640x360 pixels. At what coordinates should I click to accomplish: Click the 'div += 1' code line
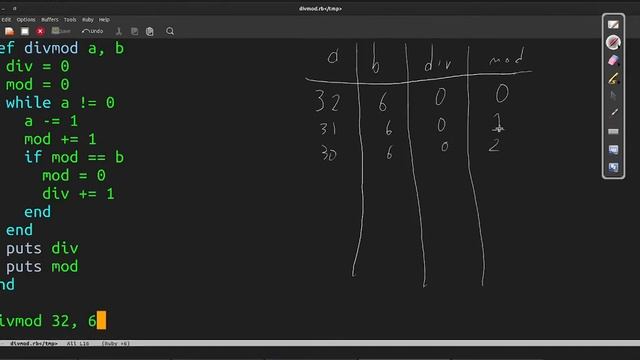click(x=78, y=193)
